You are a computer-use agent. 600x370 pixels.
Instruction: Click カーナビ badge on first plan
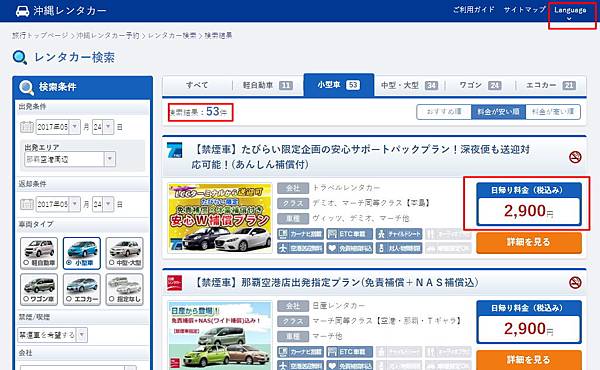pos(300,234)
